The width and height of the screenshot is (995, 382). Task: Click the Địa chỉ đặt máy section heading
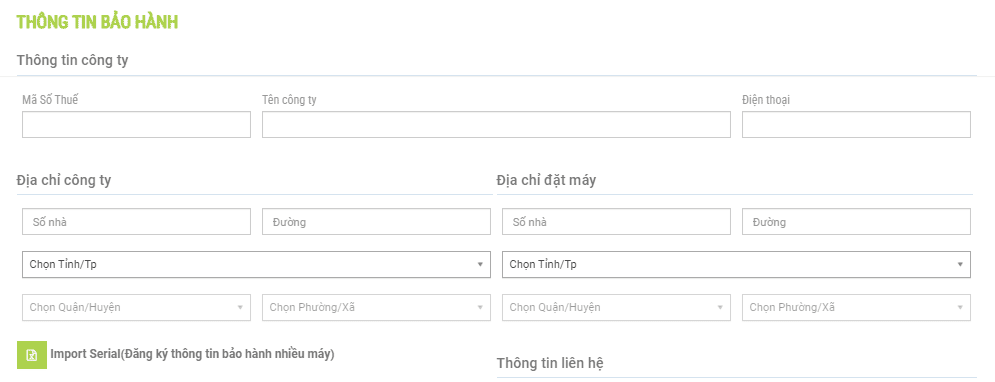pos(546,180)
